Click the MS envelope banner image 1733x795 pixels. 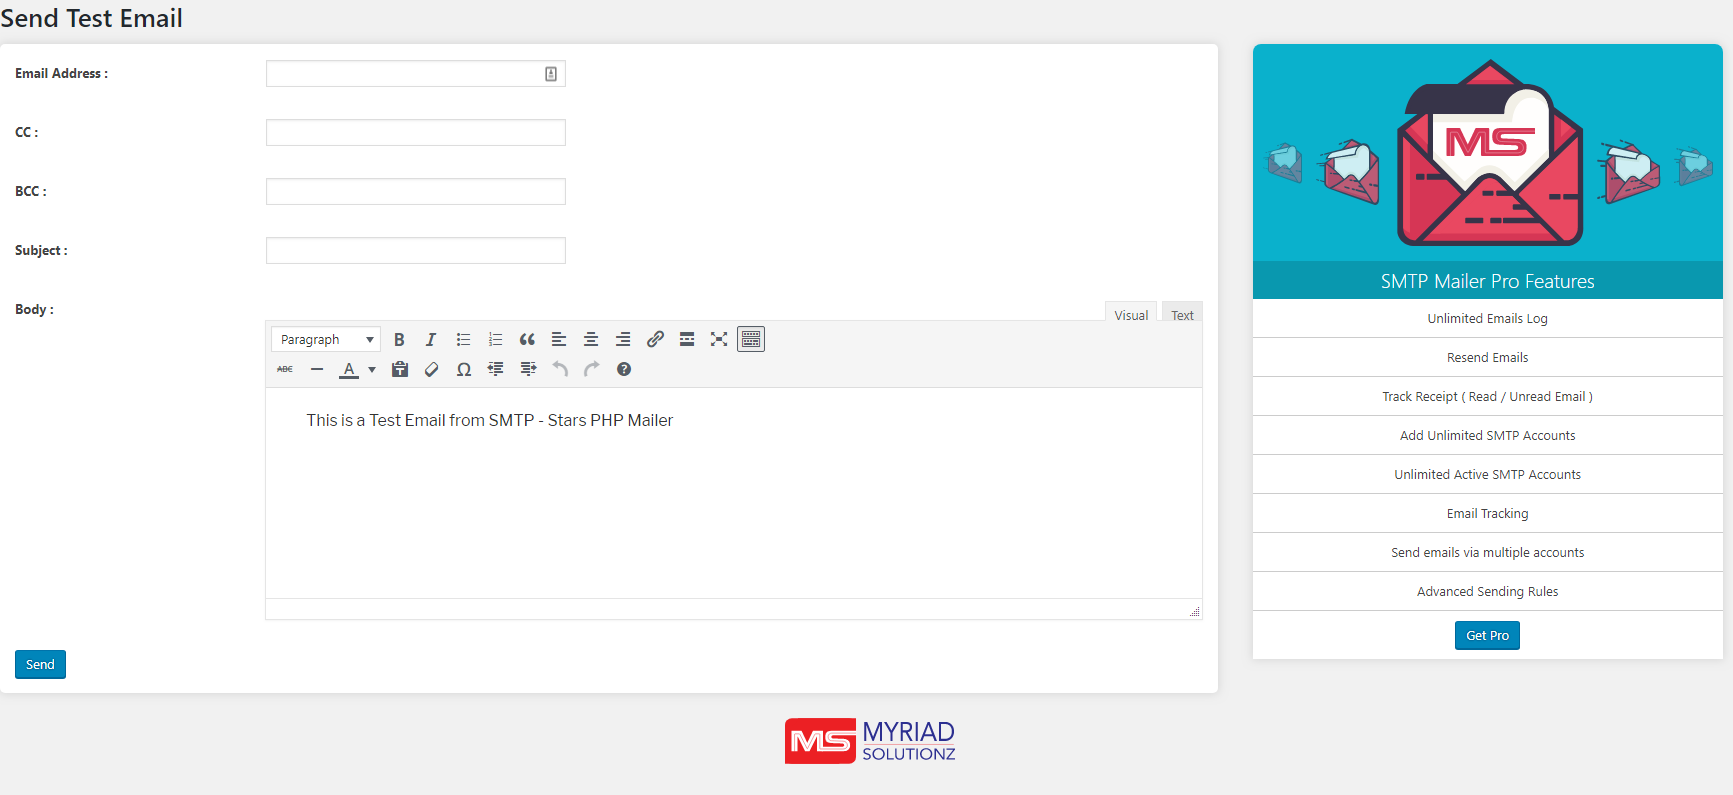coord(1487,153)
